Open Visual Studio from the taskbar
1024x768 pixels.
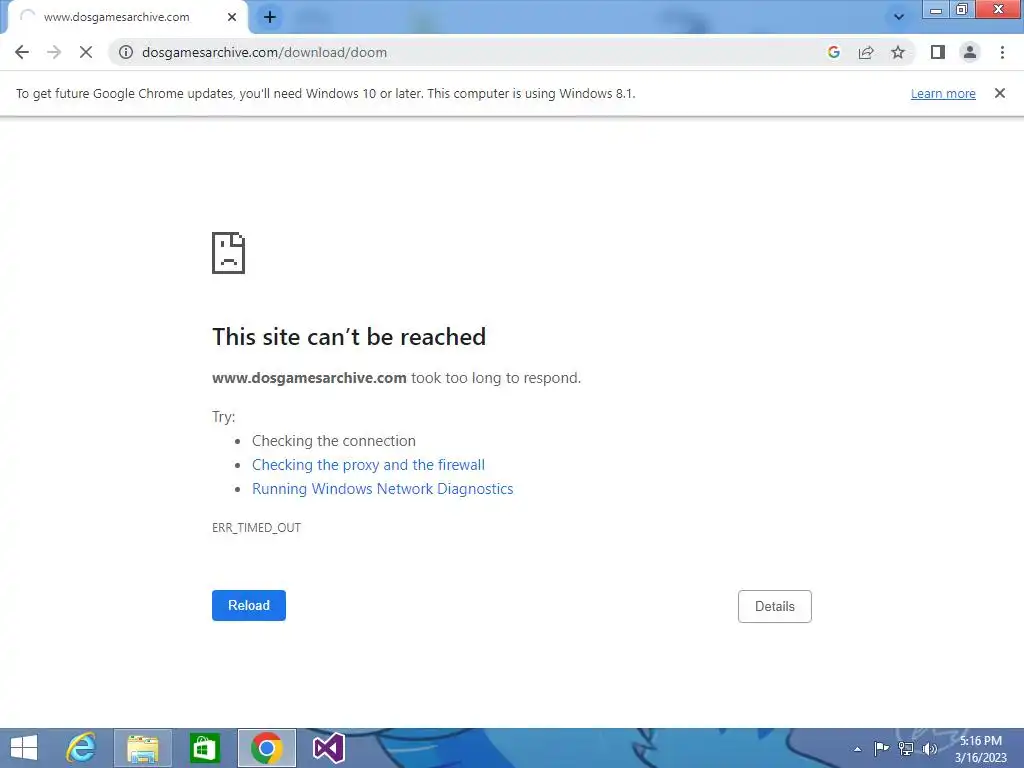click(x=328, y=748)
